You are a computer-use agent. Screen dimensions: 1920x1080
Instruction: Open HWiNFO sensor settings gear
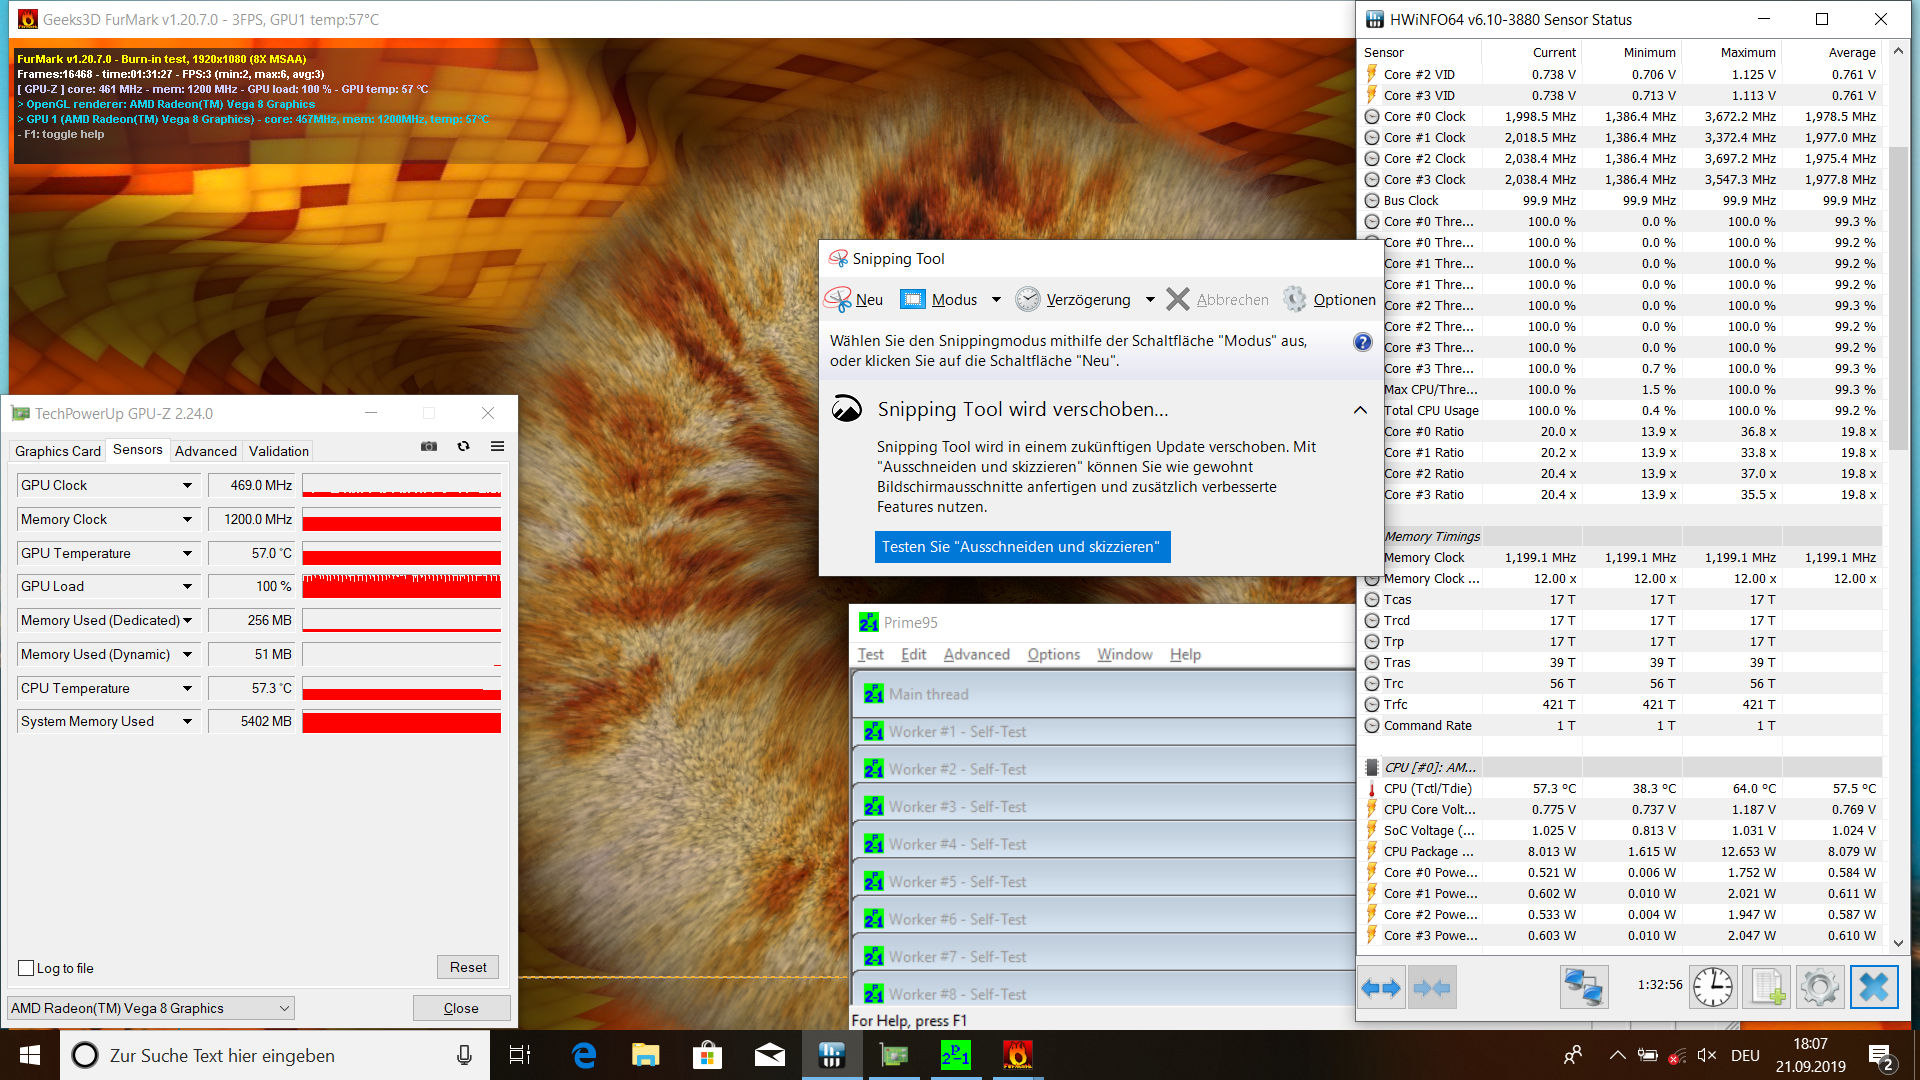pyautogui.click(x=1819, y=988)
